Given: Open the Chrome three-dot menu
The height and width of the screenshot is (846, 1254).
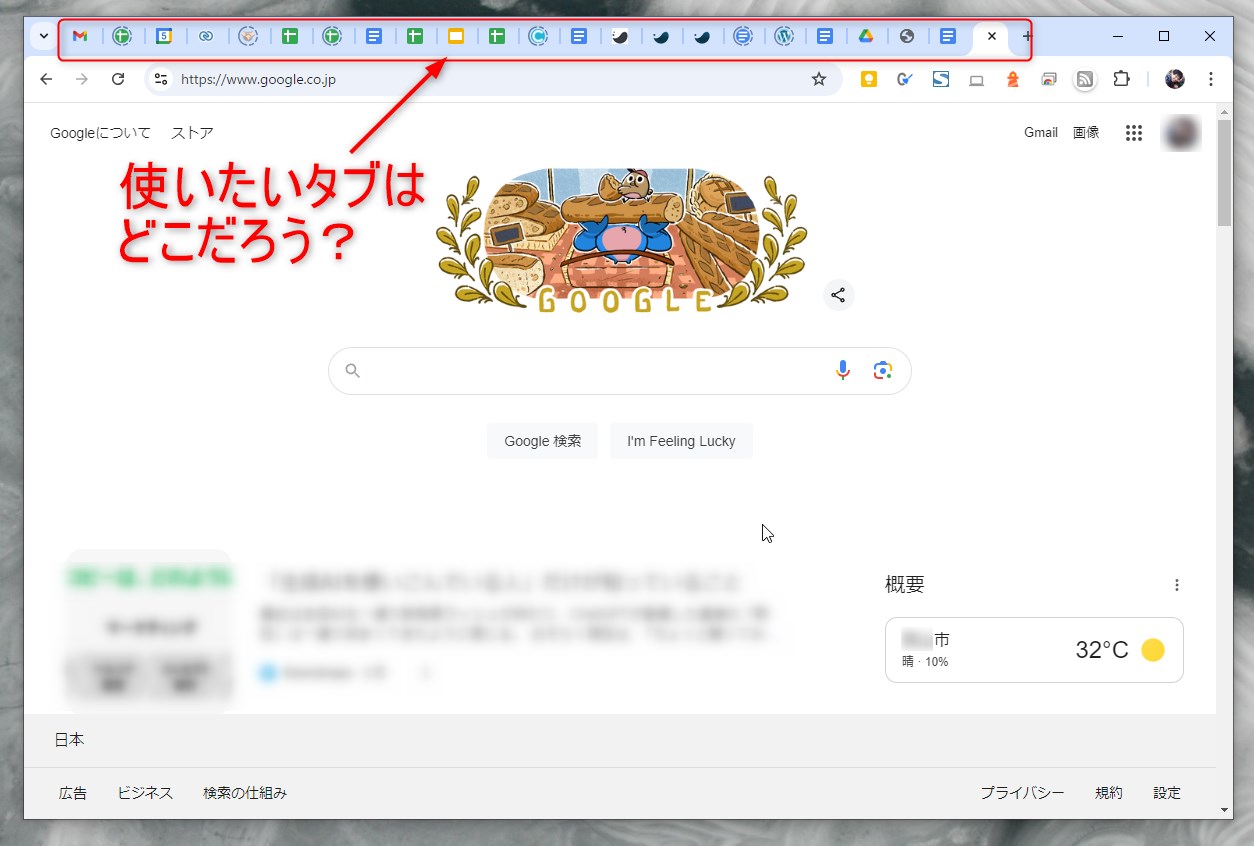Looking at the screenshot, I should click(1211, 79).
